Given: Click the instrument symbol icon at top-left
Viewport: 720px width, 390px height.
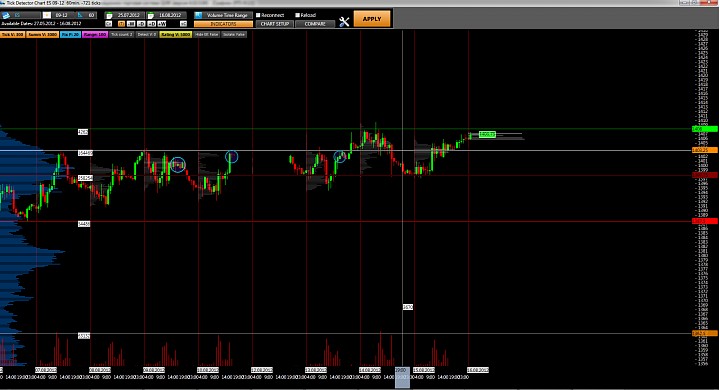Looking at the screenshot, I should click(x=6, y=15).
